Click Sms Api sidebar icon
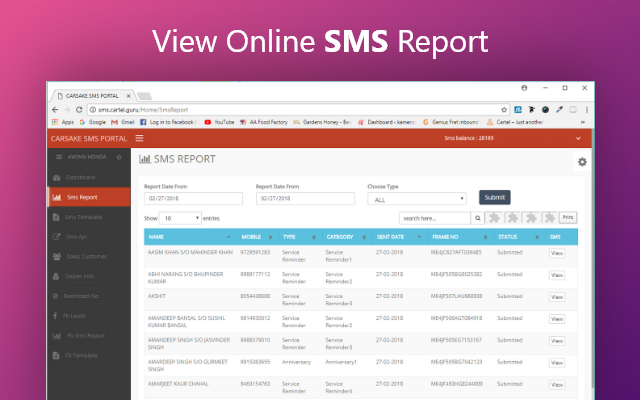The height and width of the screenshot is (400, 640). pos(56,237)
